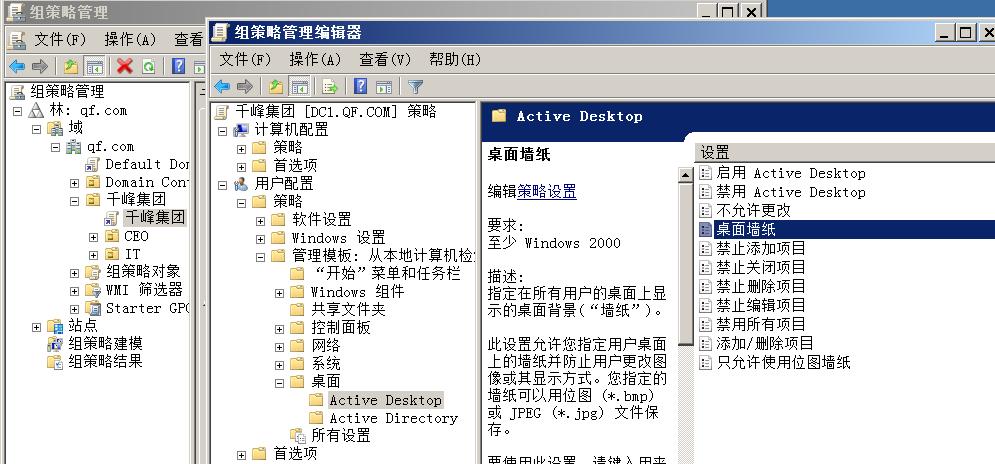Click the 组策略建模 icon in the left tree
Viewport: 995px width, 464px height.
pos(55,344)
